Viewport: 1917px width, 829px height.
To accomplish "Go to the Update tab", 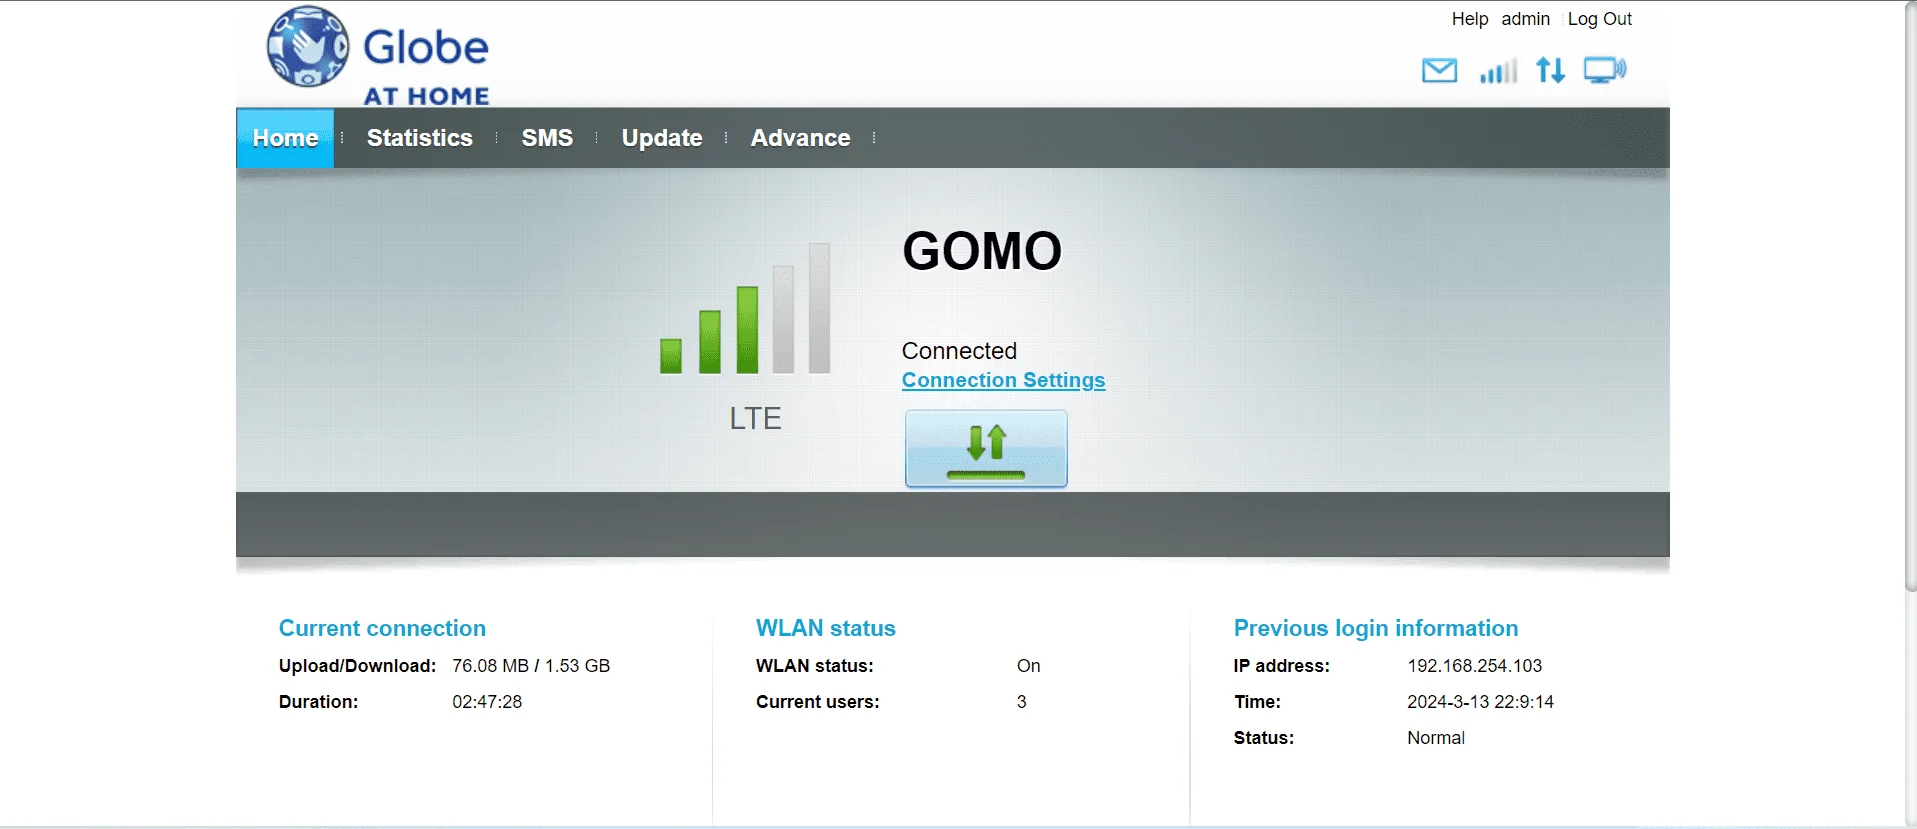I will point(662,138).
